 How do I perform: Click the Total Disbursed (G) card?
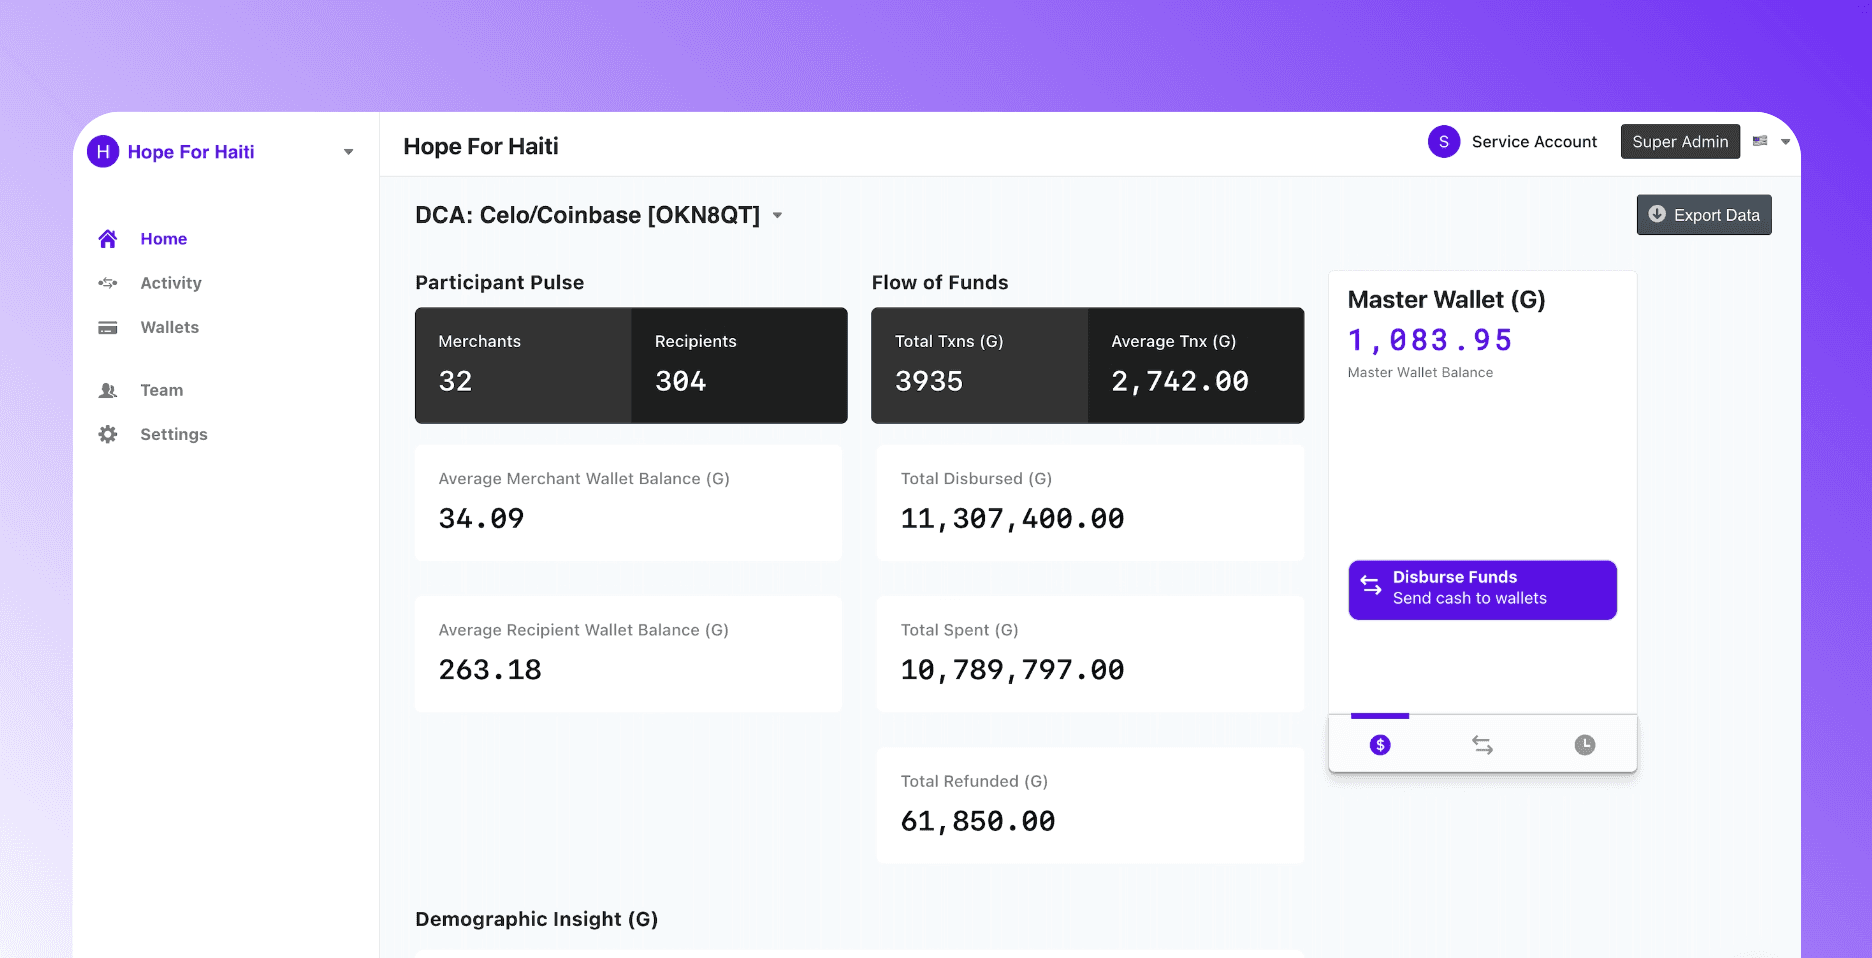pyautogui.click(x=1090, y=503)
